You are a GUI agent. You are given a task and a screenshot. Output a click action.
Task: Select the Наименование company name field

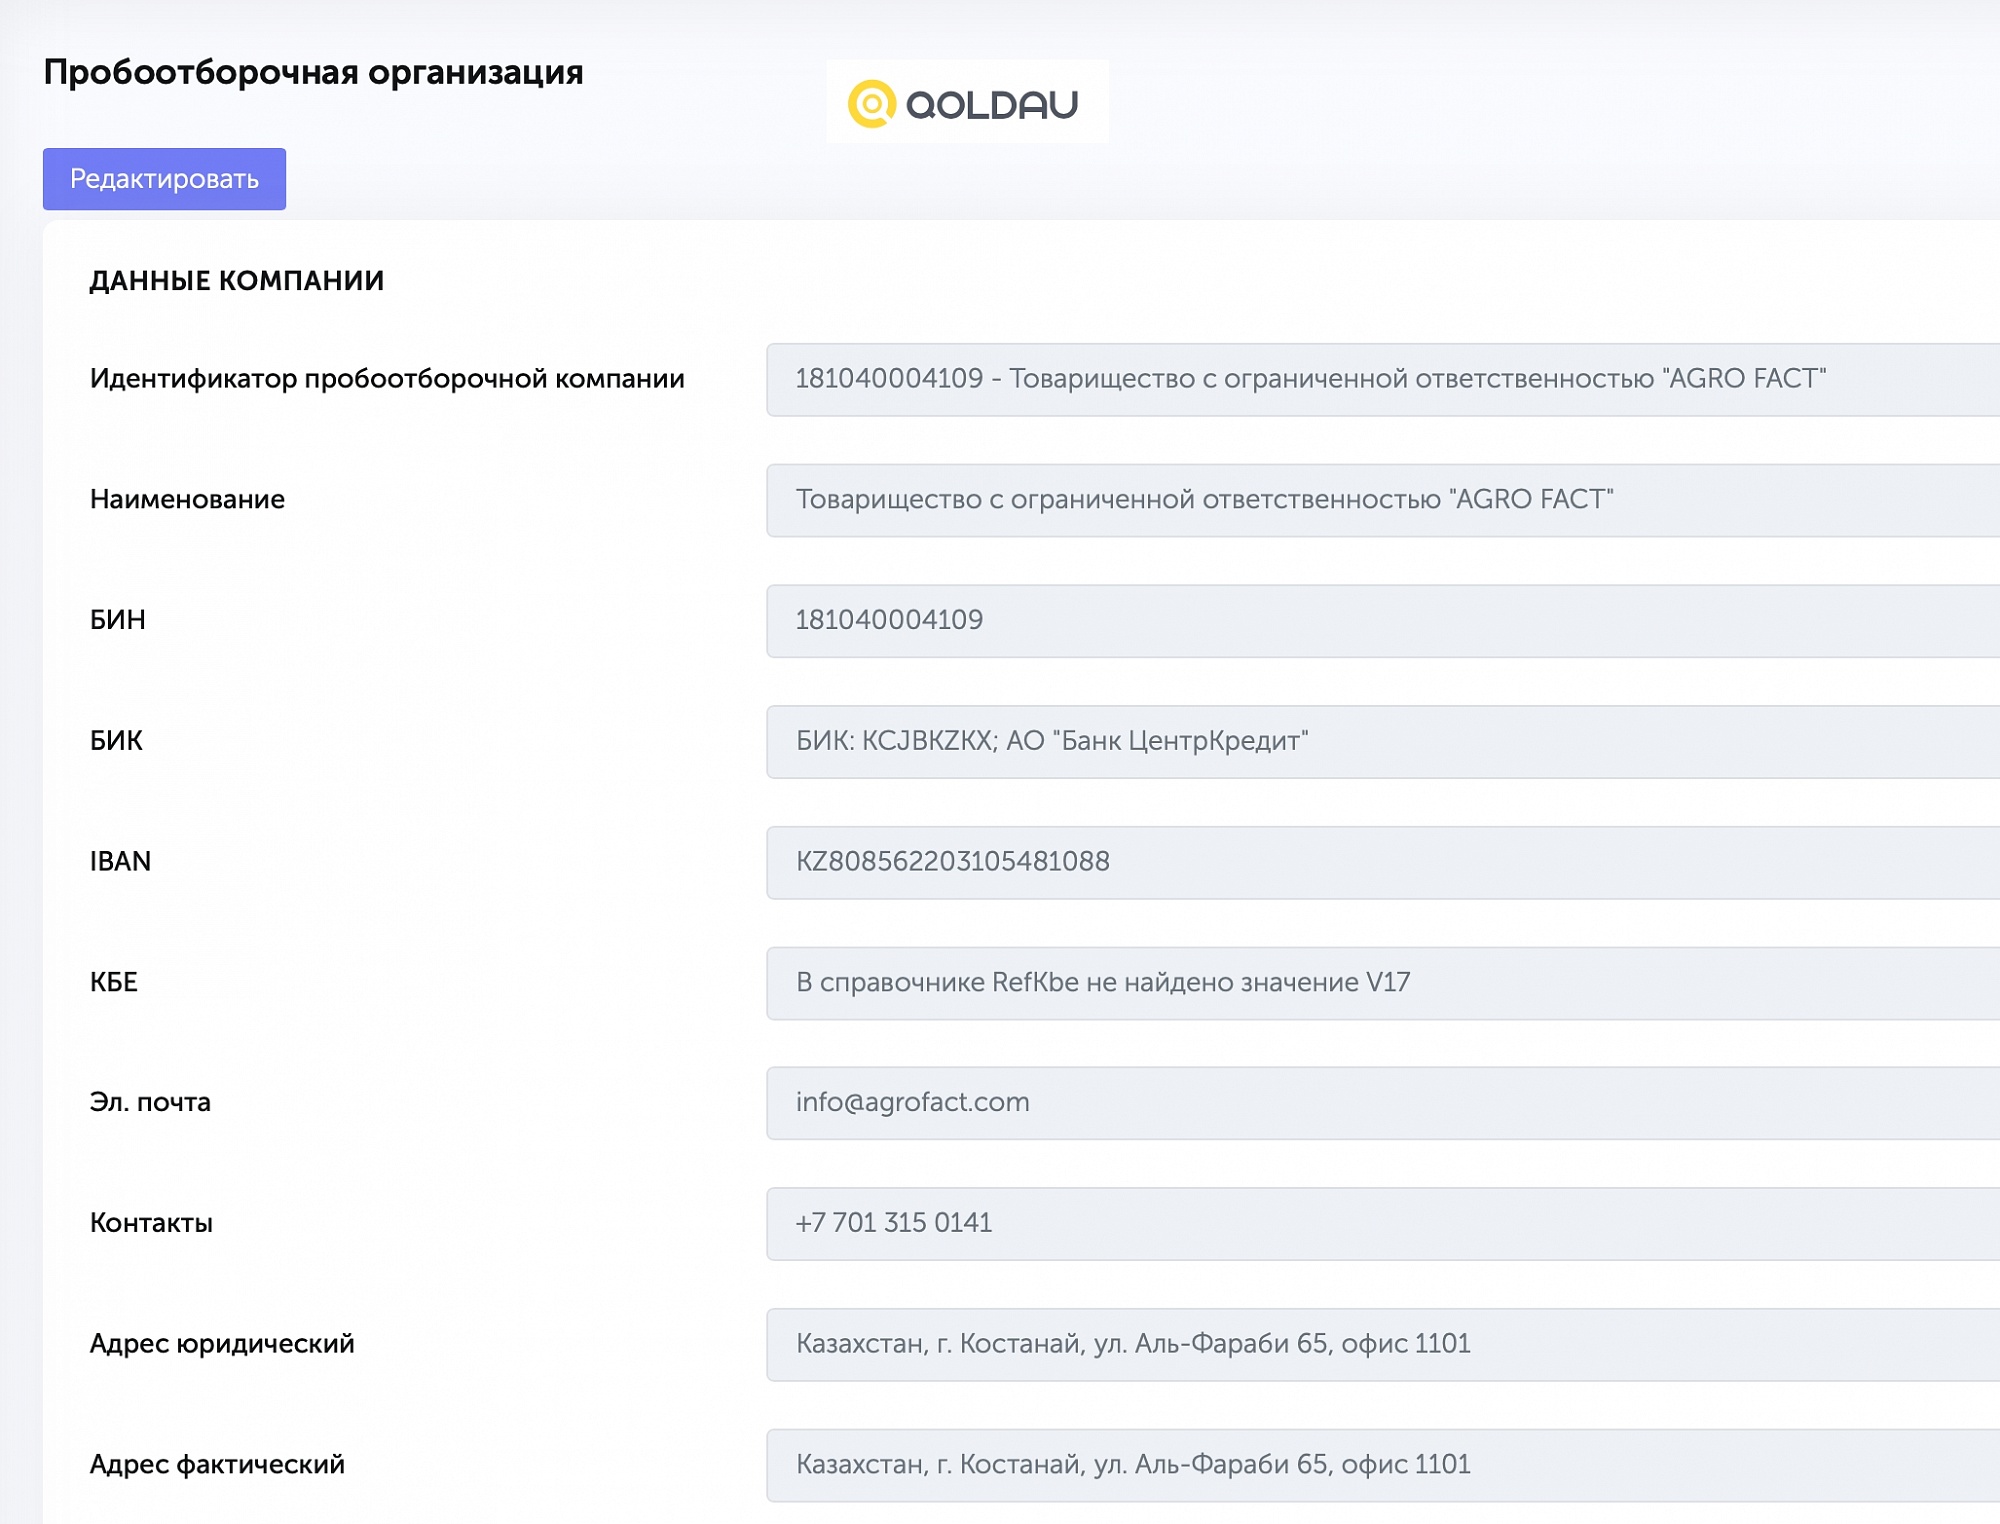pos(1380,500)
